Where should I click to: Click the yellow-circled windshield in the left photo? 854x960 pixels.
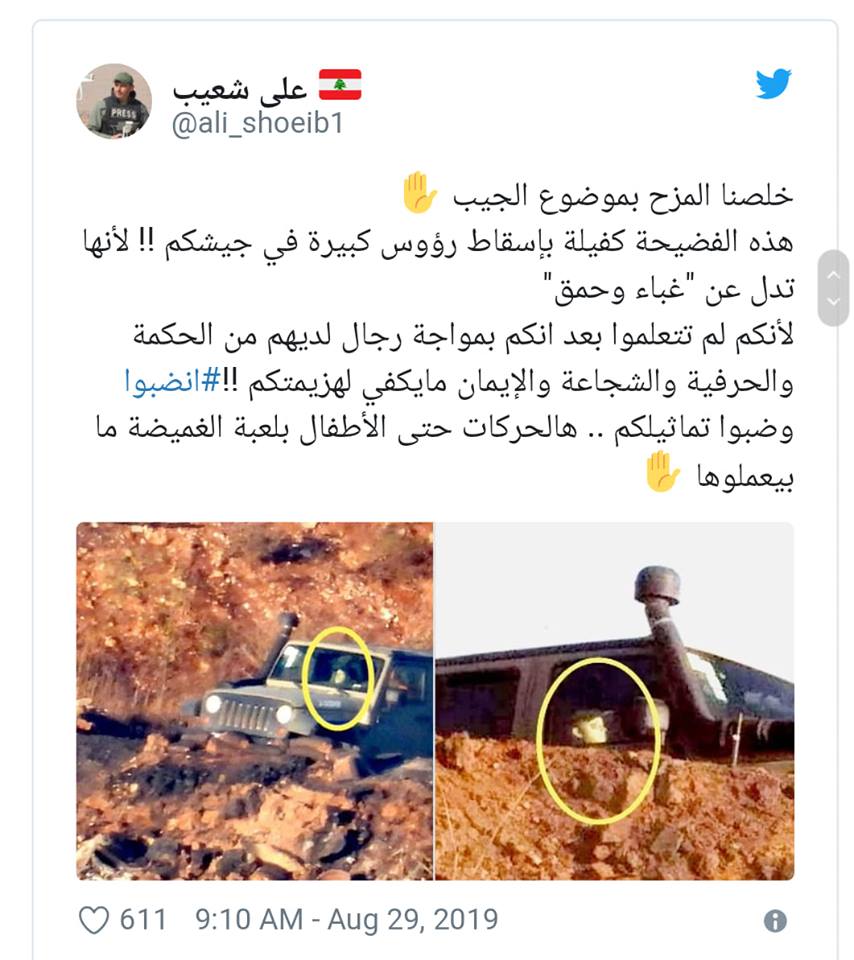coord(338,678)
